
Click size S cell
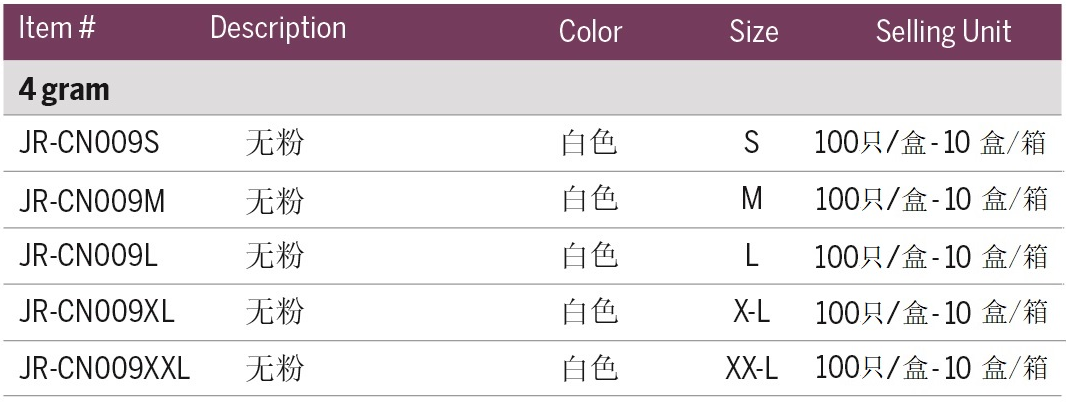(x=752, y=144)
